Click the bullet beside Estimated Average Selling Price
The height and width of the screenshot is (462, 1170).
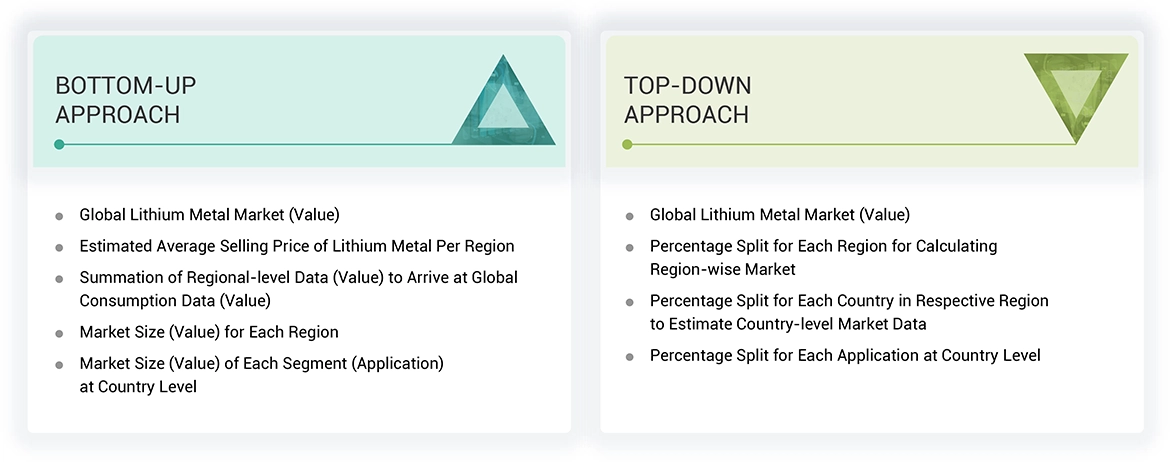[59, 246]
